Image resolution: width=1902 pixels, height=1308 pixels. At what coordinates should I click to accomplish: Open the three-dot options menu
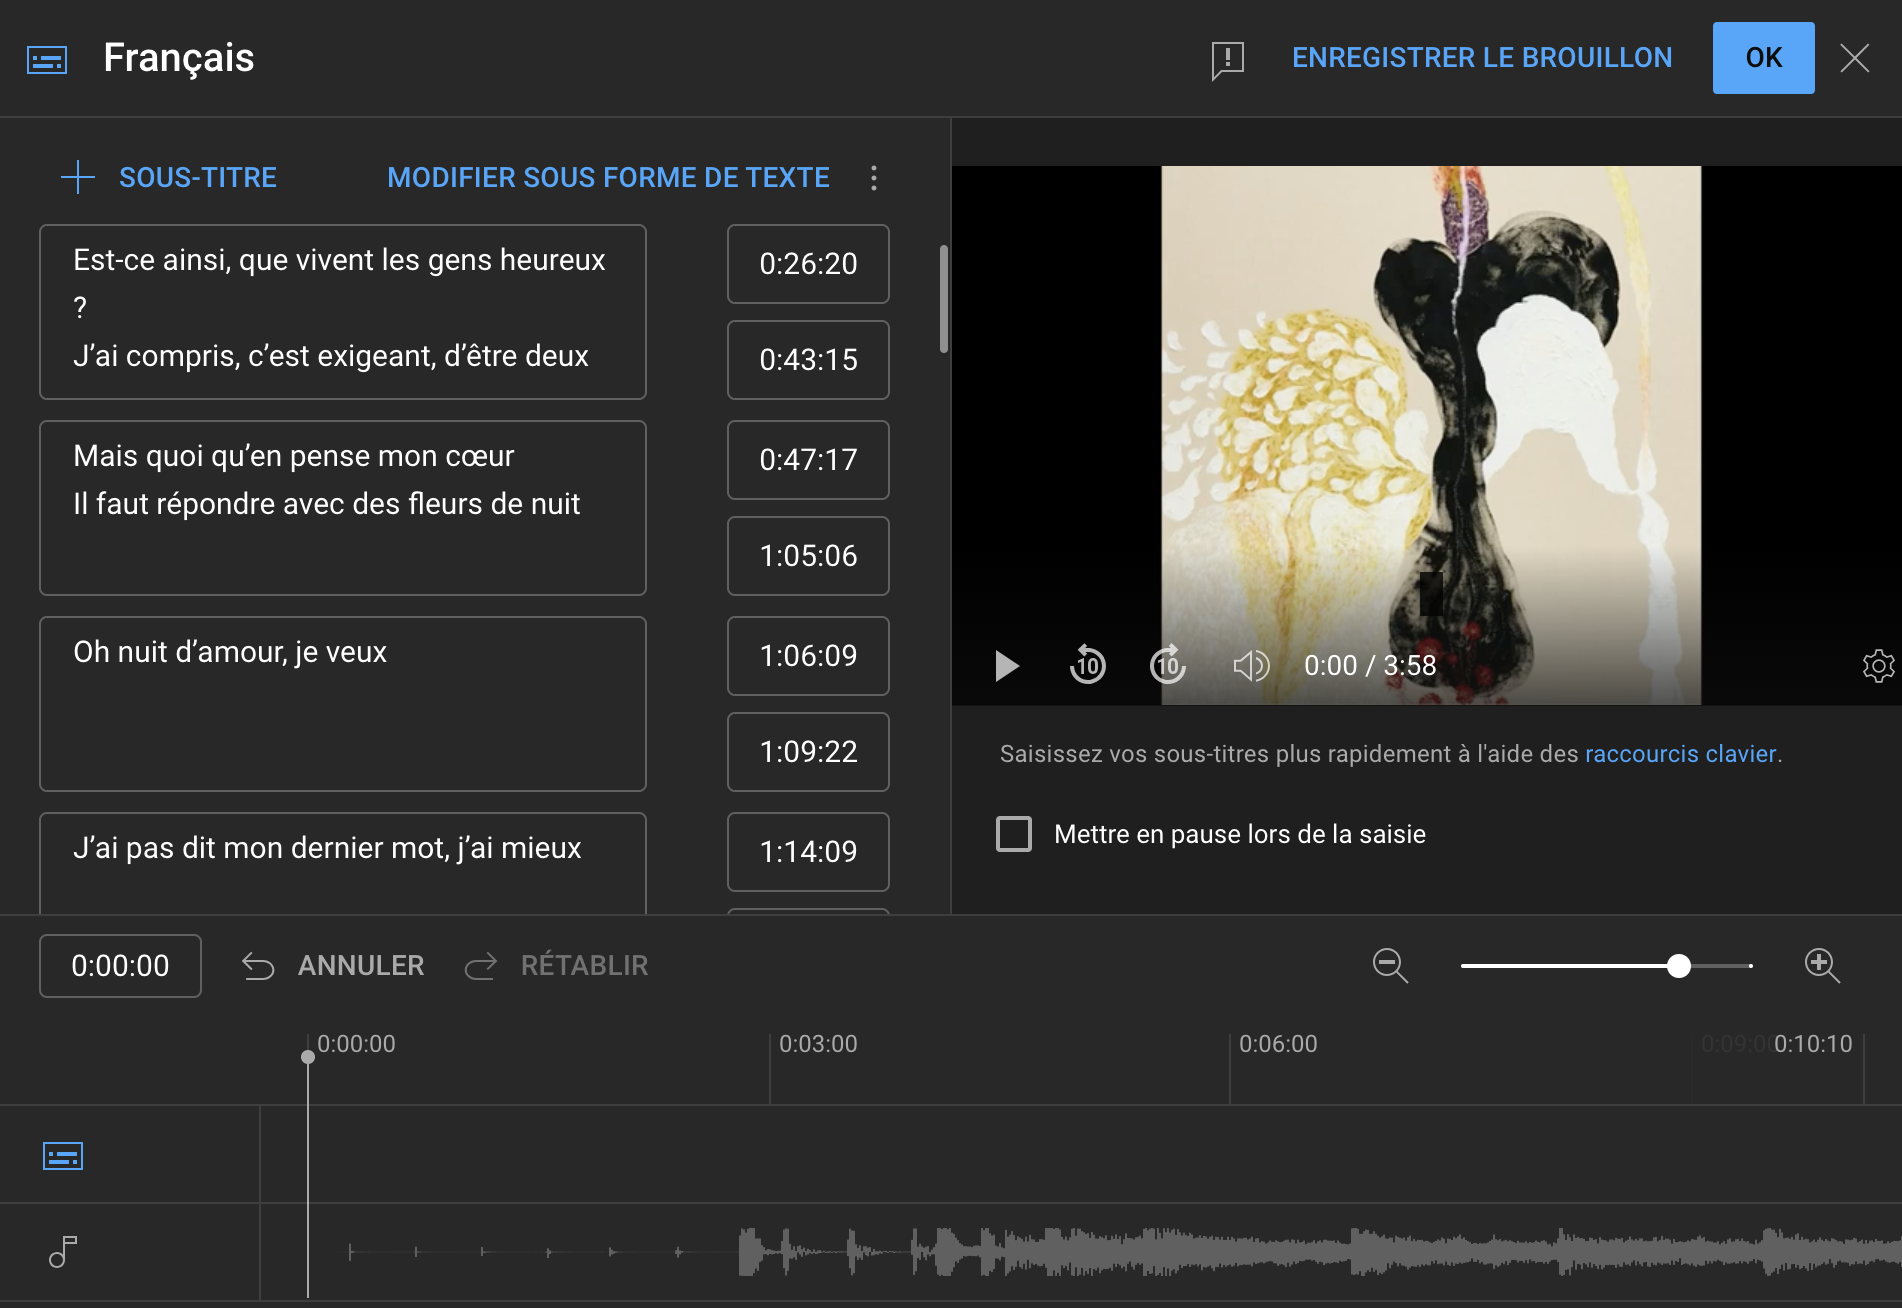click(x=874, y=178)
